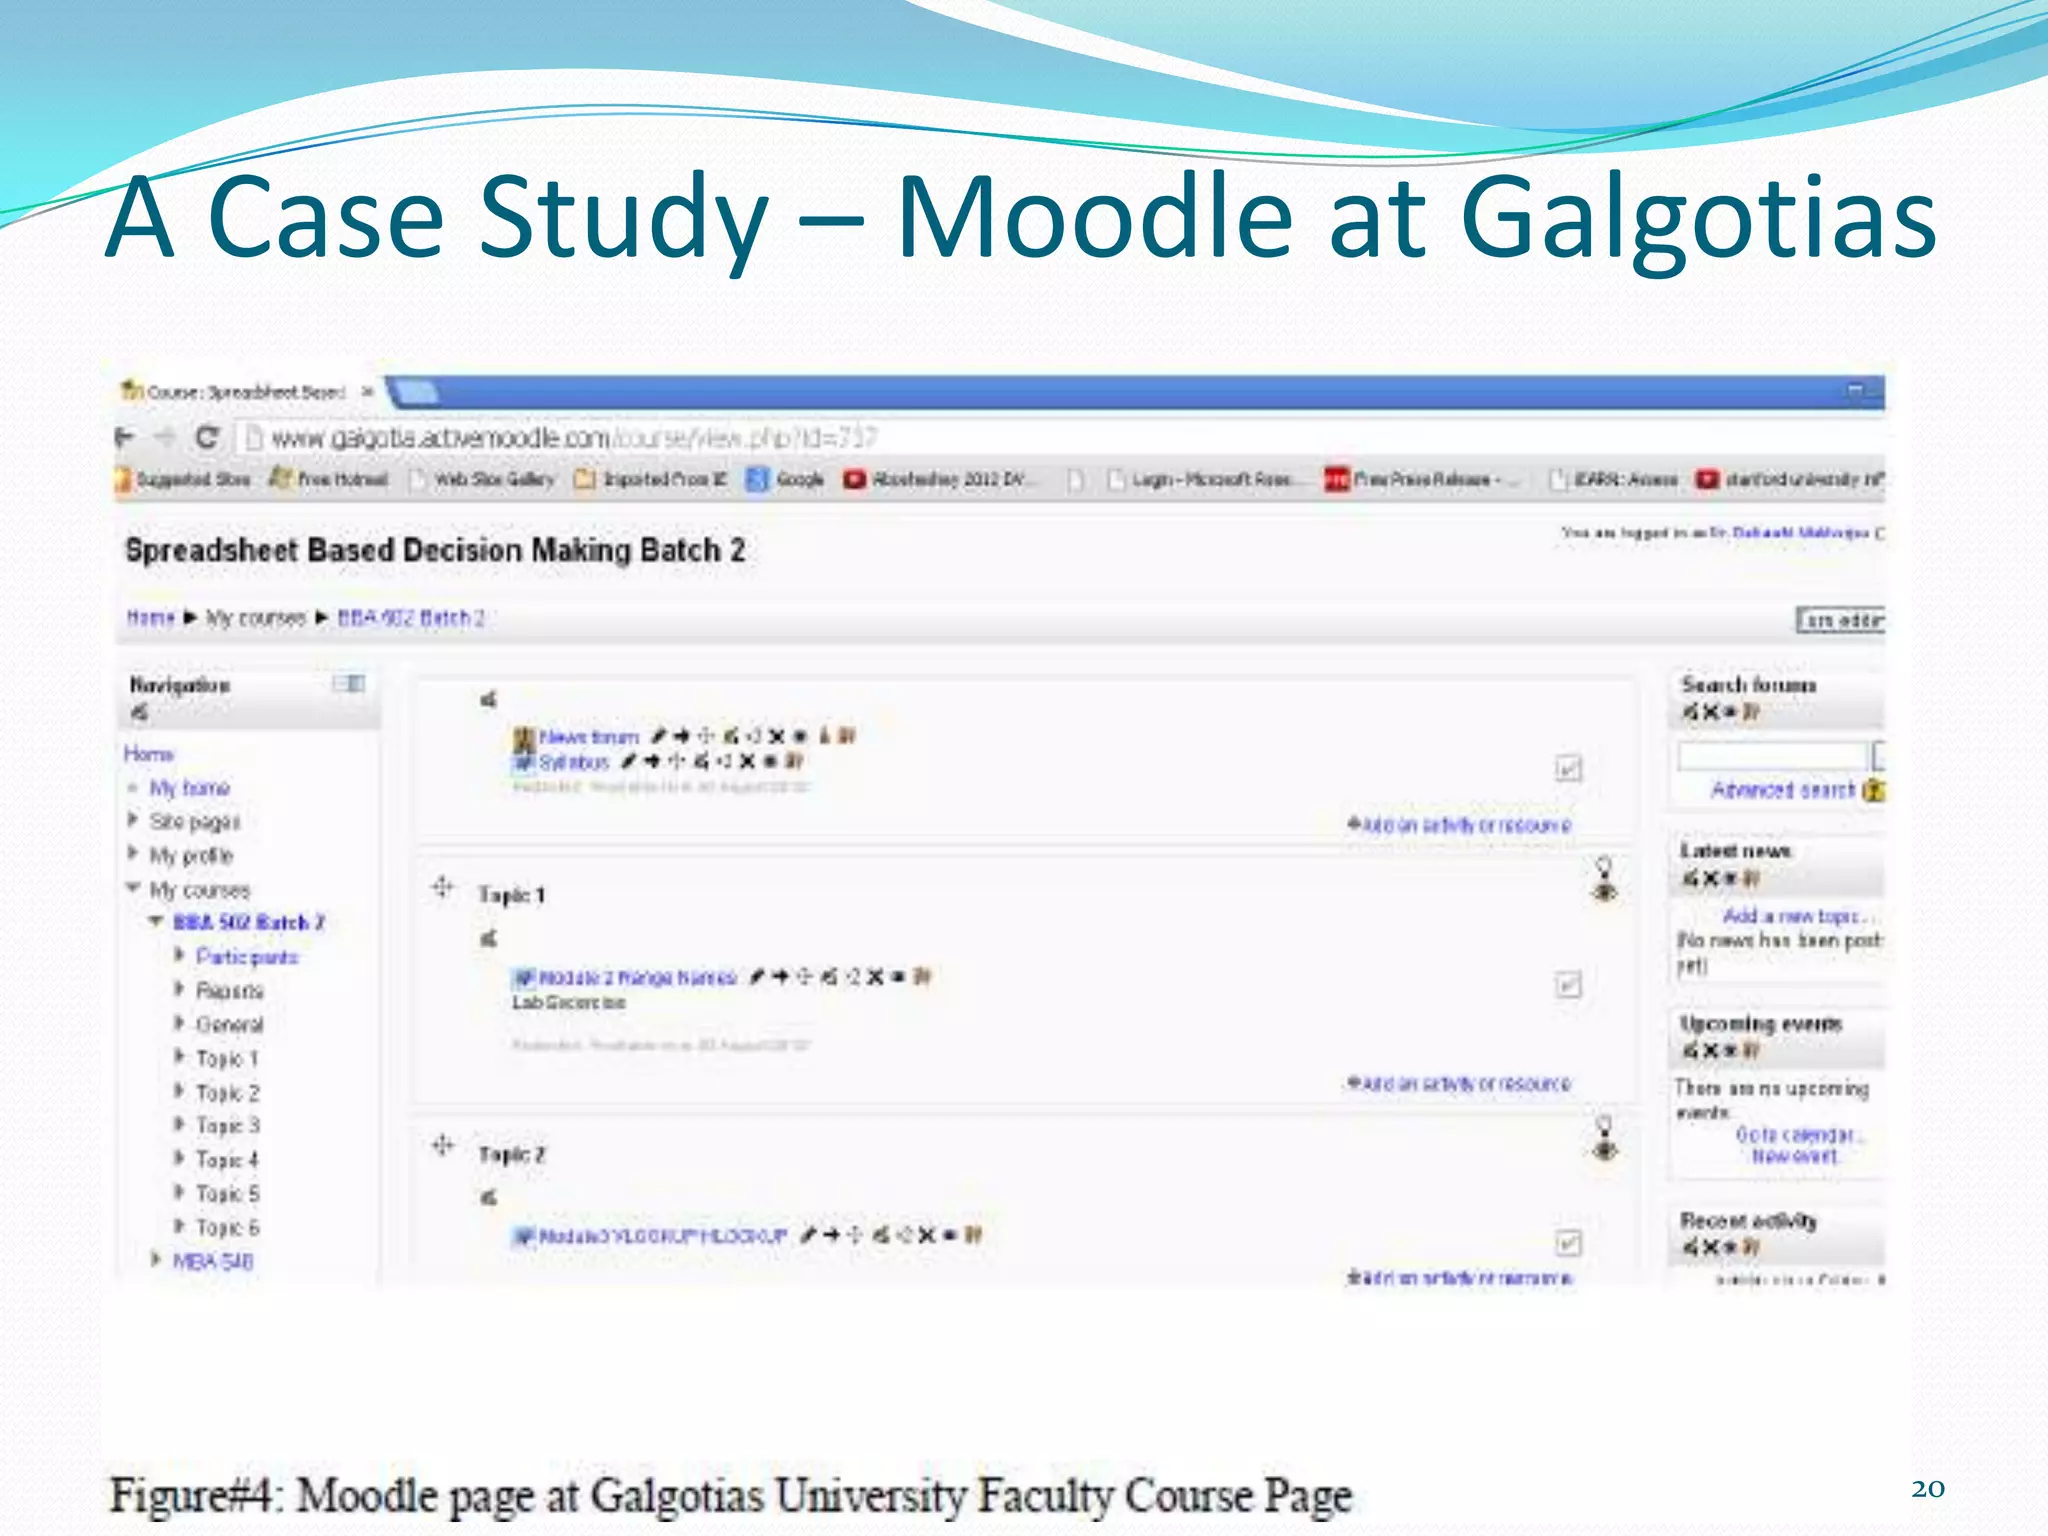Click the Upcoming events block settings icon
Image resolution: width=2048 pixels, height=1536 pixels.
pyautogui.click(x=1690, y=1051)
